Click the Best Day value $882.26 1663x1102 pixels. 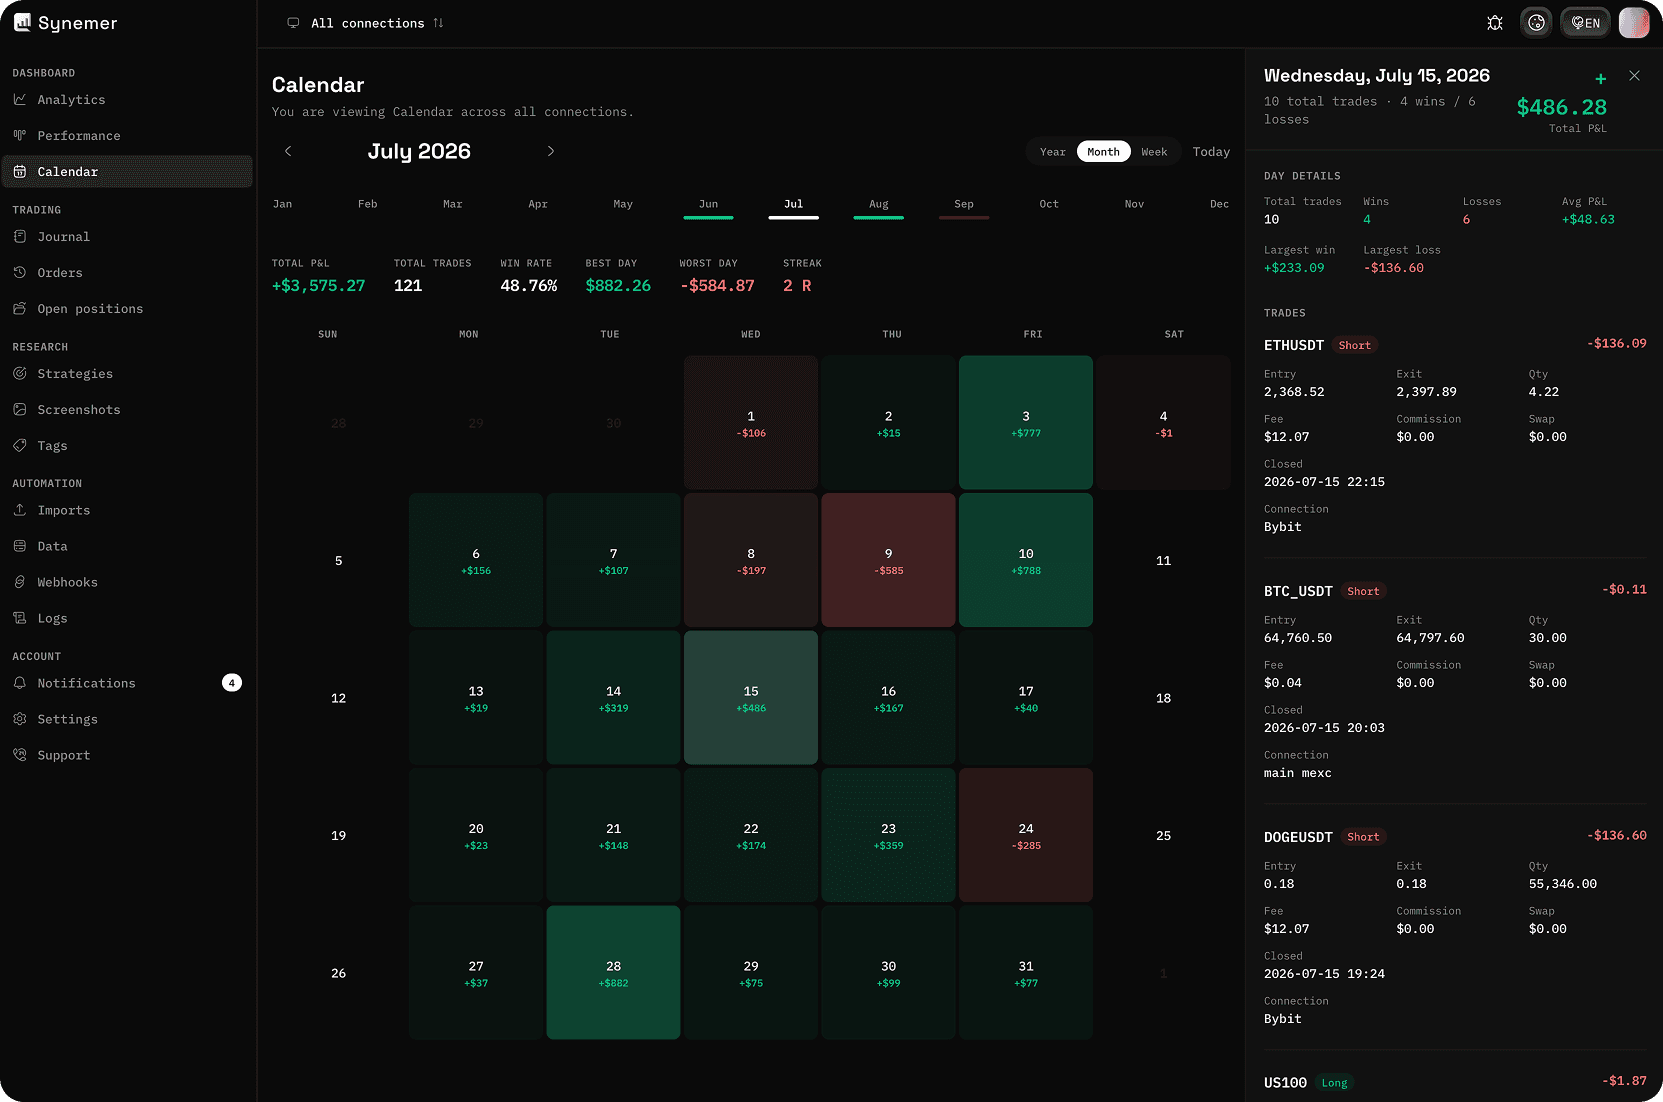click(618, 286)
